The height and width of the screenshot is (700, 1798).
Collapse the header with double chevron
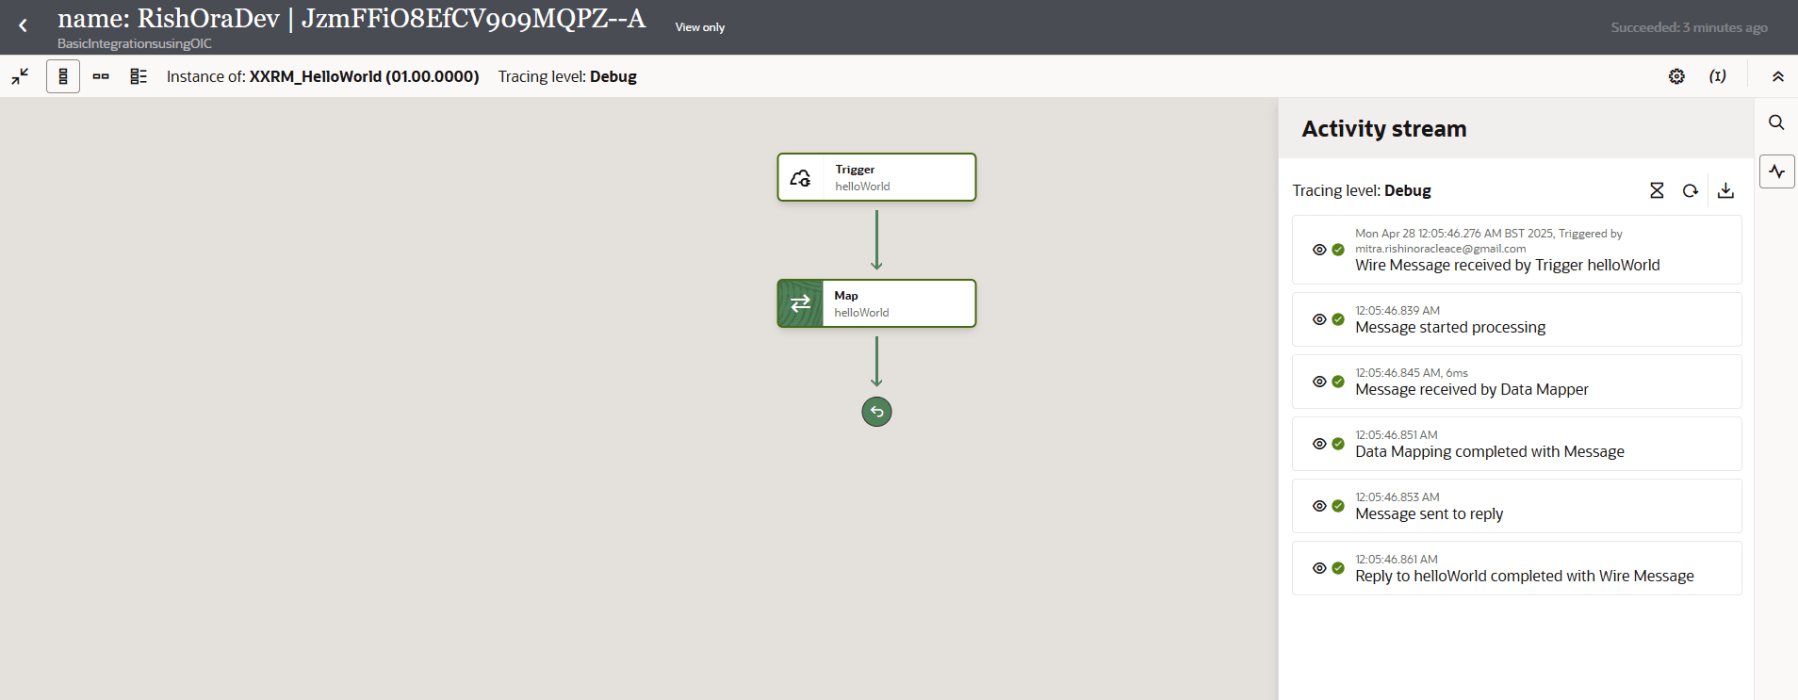pyautogui.click(x=1777, y=76)
